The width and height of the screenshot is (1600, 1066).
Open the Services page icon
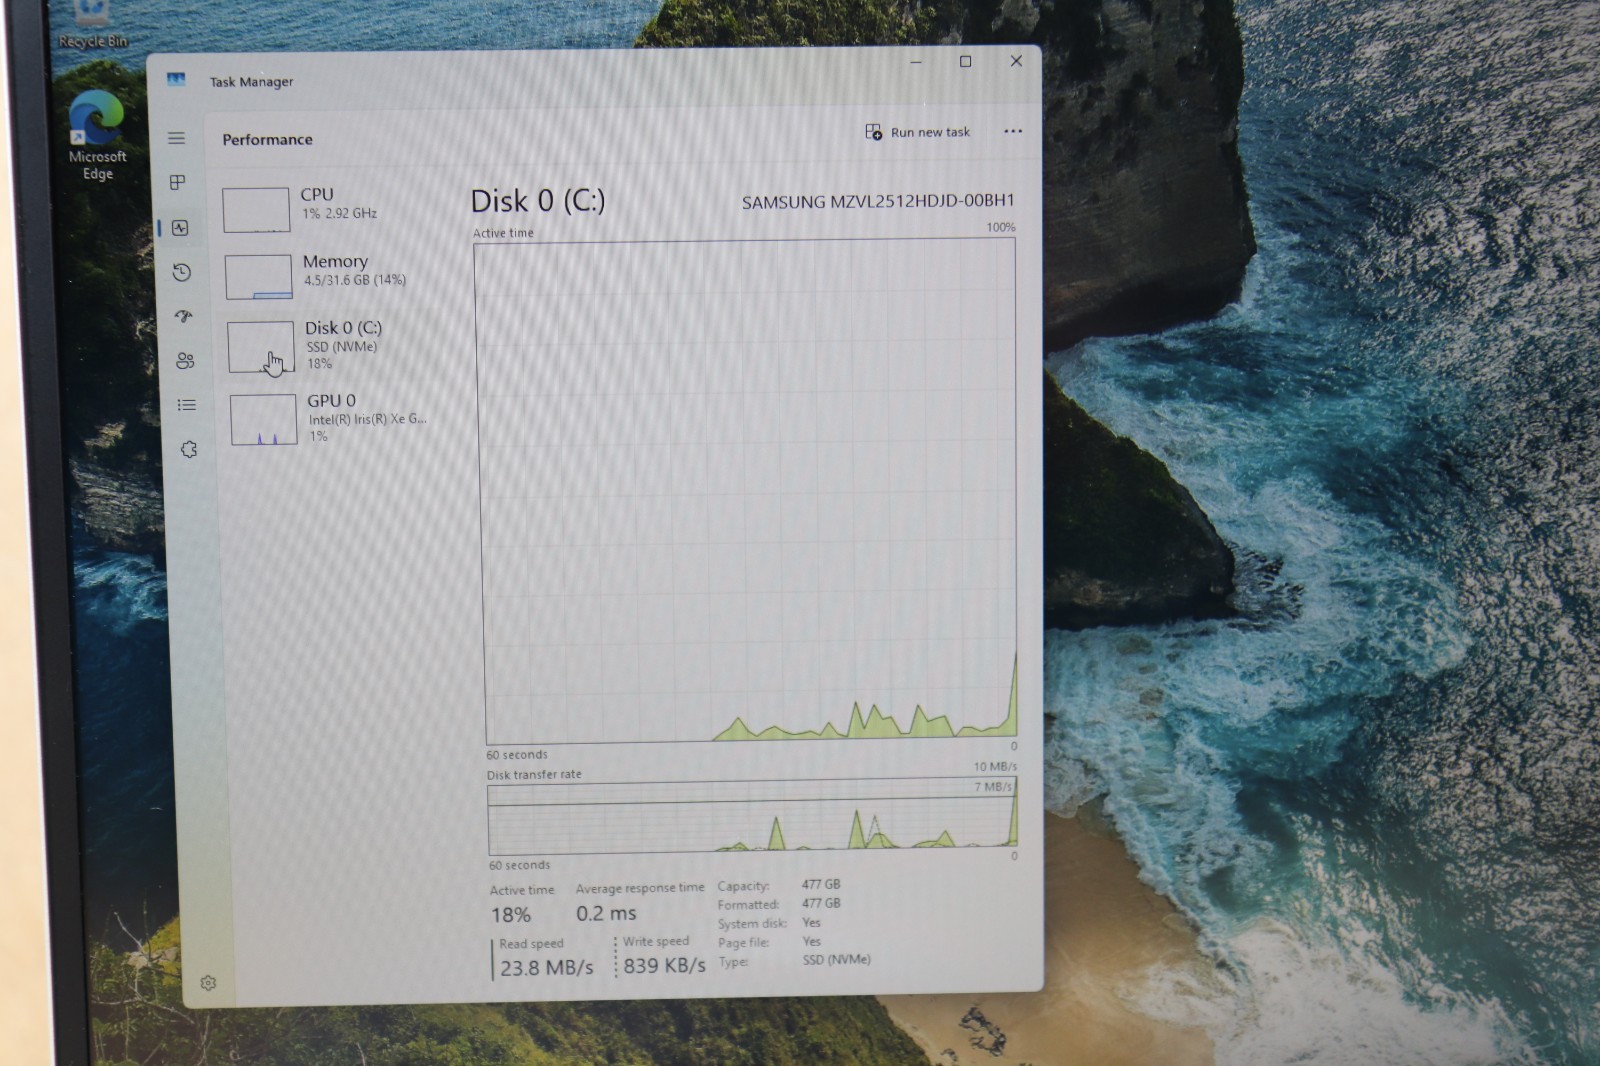tap(189, 449)
